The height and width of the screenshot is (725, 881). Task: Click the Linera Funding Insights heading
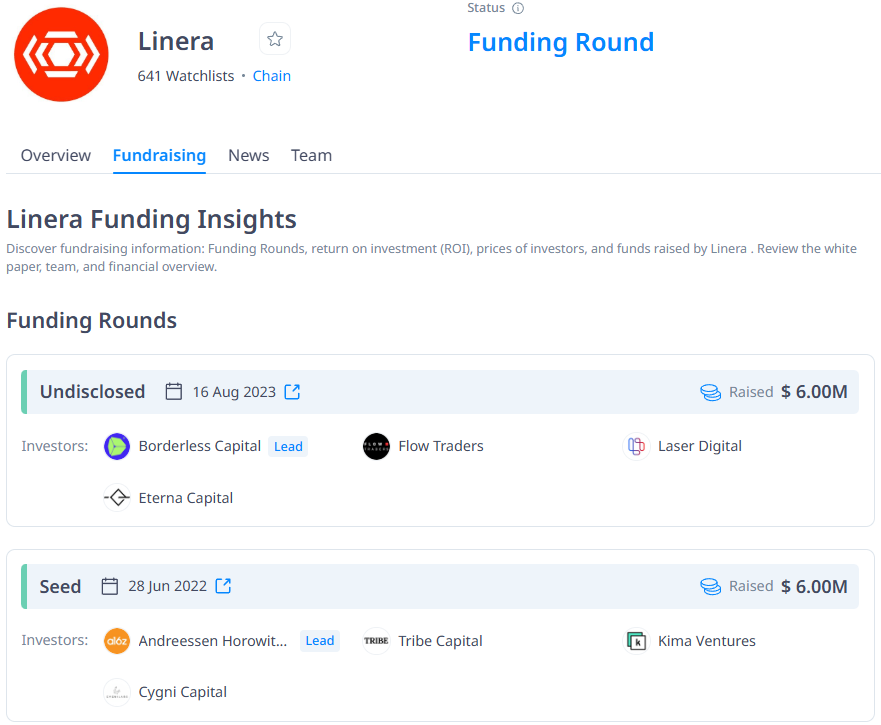point(151,219)
